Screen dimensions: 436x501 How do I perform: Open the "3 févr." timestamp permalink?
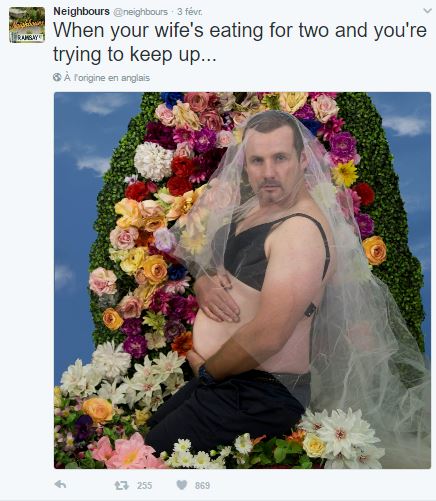tap(189, 12)
